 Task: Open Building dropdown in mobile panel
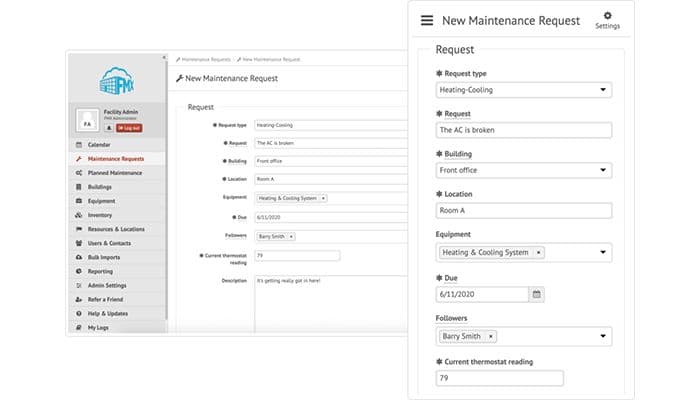[524, 170]
